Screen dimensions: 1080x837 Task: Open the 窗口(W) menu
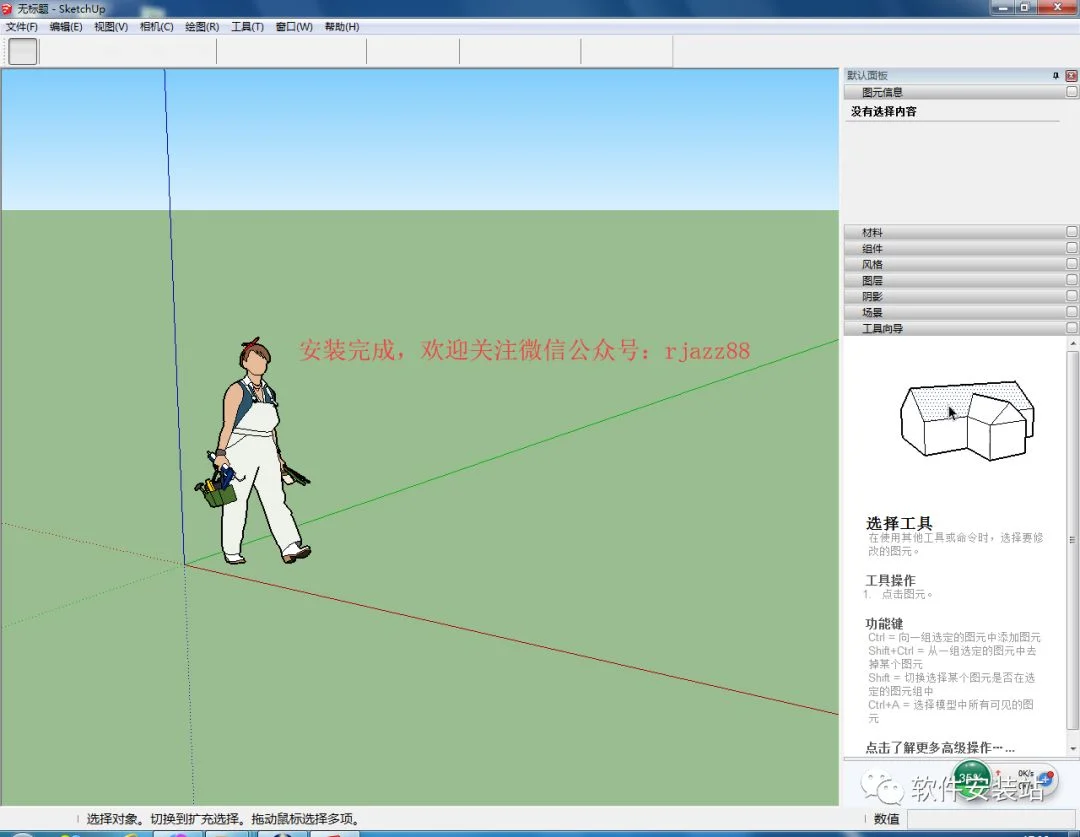click(294, 27)
